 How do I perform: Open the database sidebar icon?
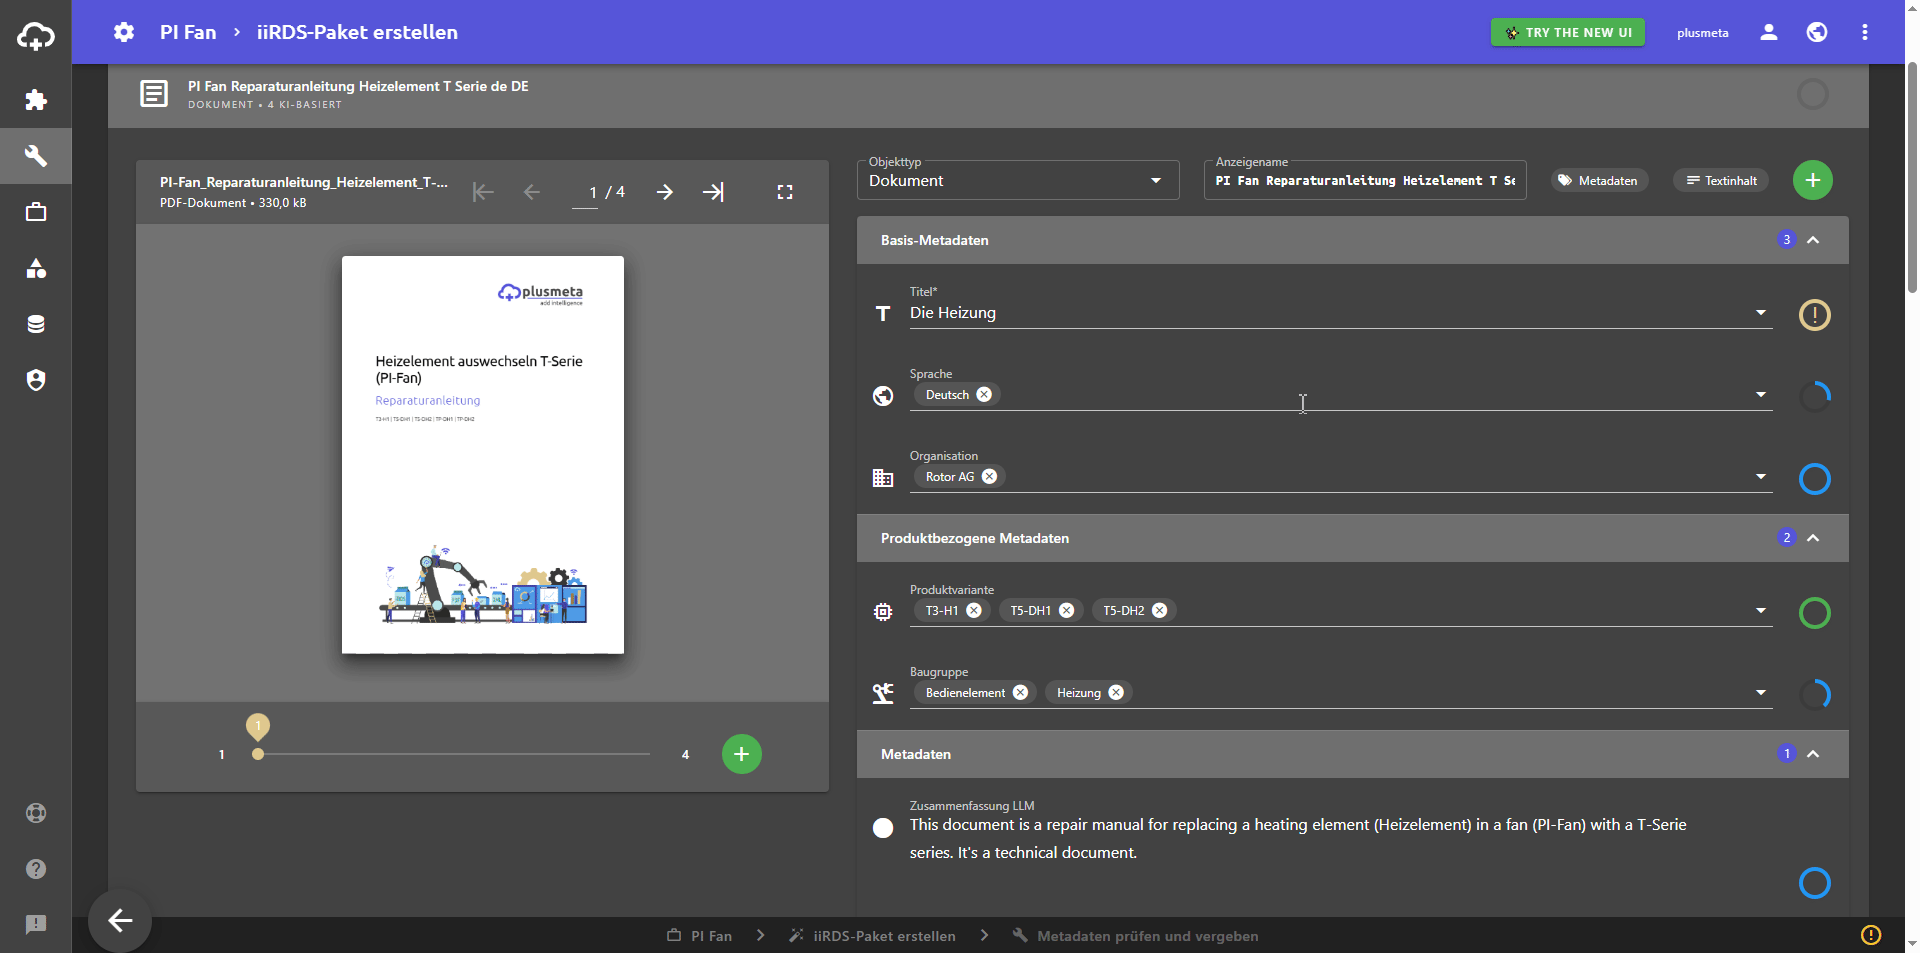point(36,324)
